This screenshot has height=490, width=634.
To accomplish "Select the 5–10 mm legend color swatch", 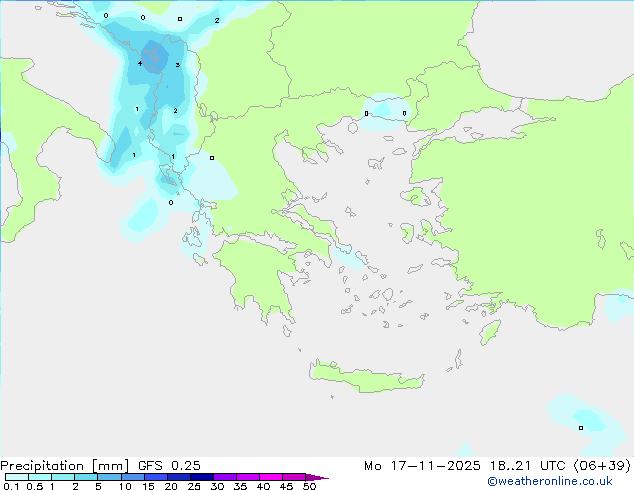I will (109, 477).
